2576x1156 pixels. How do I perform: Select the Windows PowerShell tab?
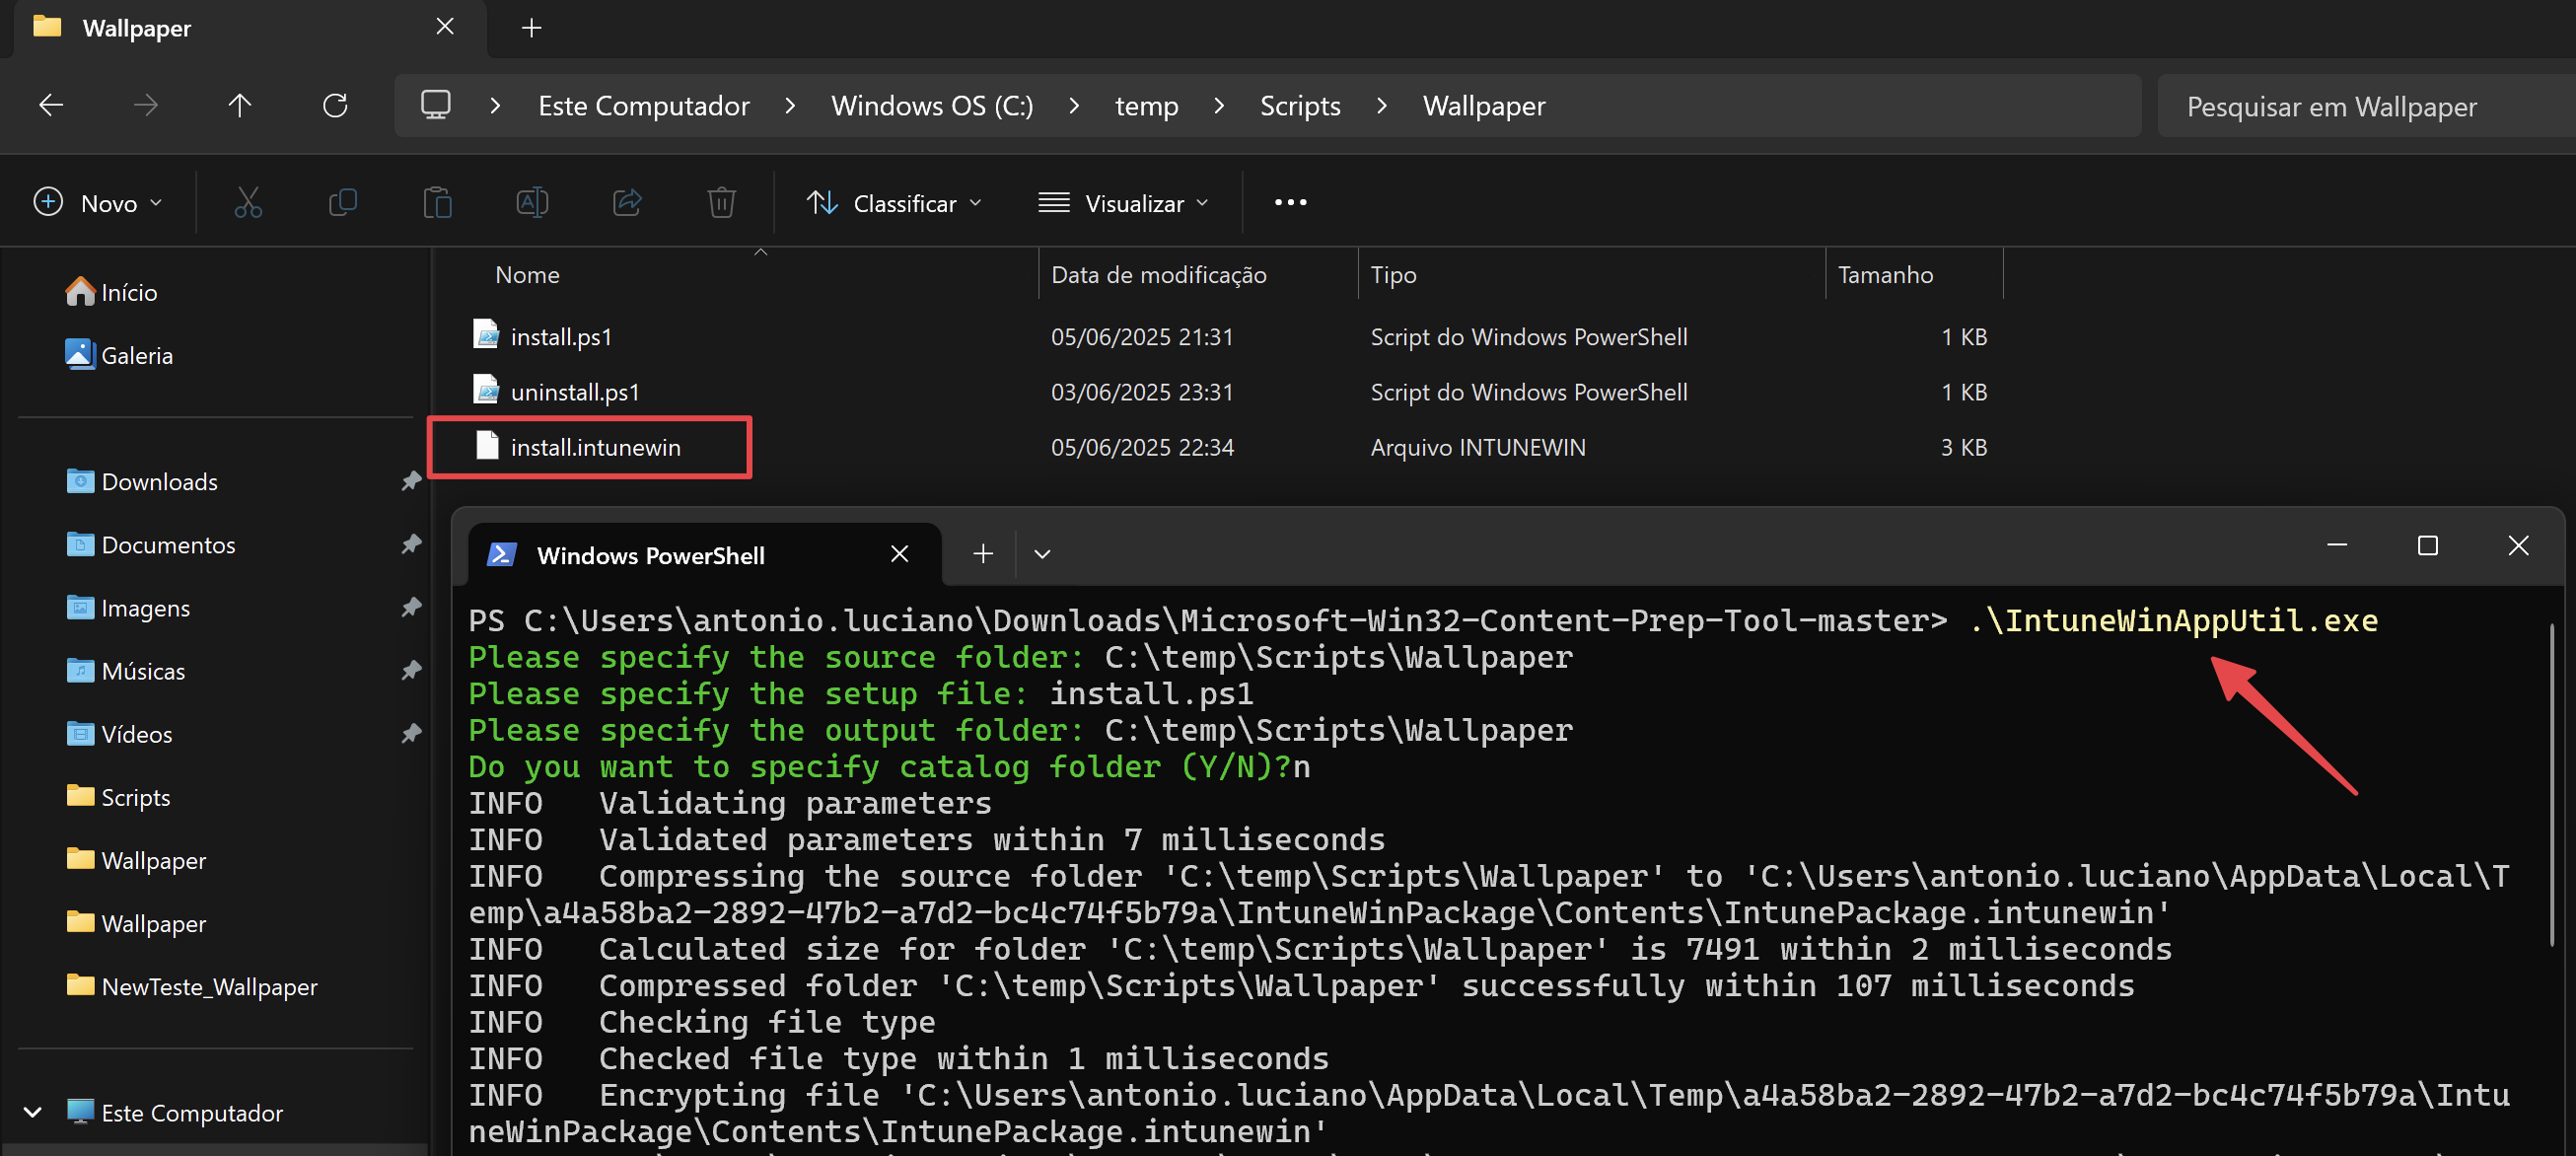click(x=705, y=554)
